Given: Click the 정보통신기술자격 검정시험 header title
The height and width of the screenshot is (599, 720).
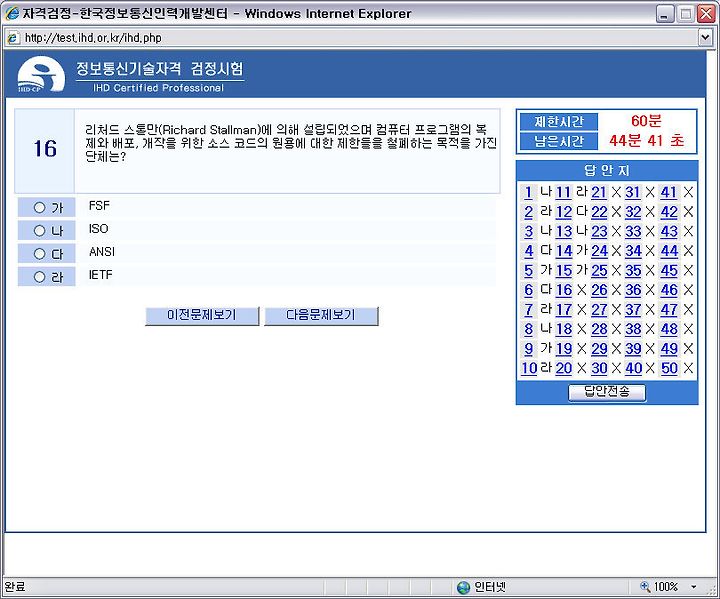Looking at the screenshot, I should click(x=159, y=69).
